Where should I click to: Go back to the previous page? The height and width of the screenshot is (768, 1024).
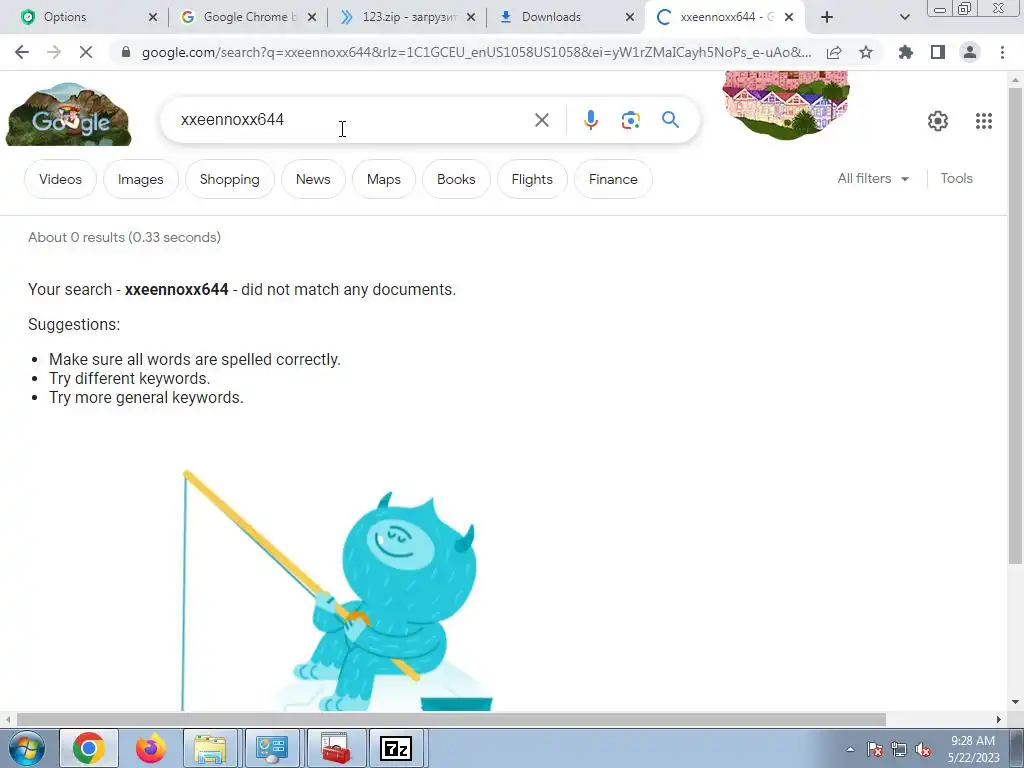point(22,52)
